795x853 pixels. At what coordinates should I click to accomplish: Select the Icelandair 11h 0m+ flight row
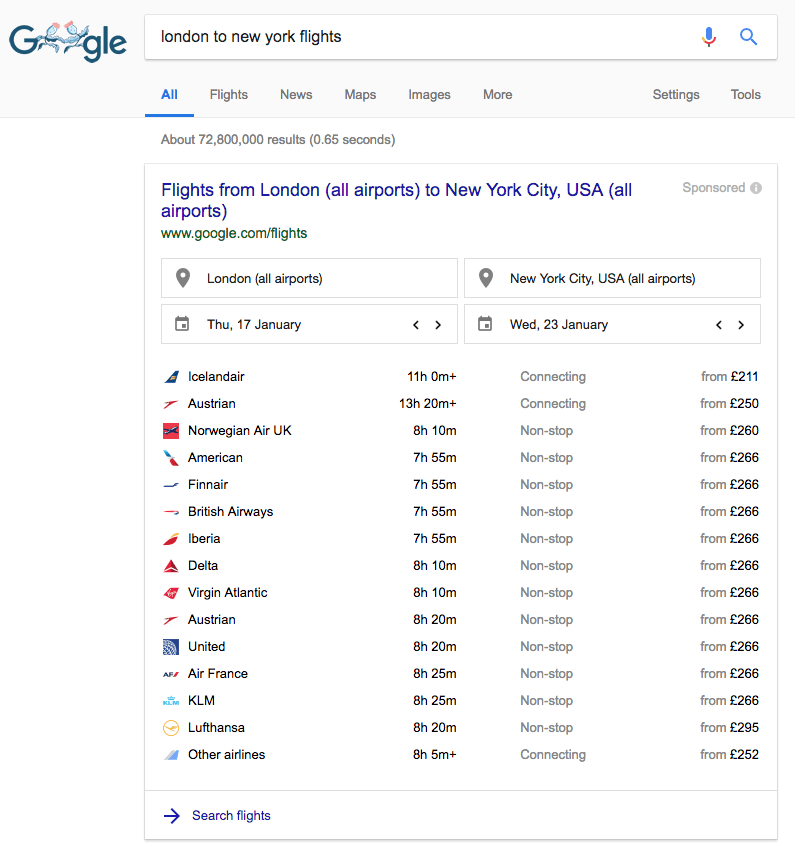(x=461, y=376)
